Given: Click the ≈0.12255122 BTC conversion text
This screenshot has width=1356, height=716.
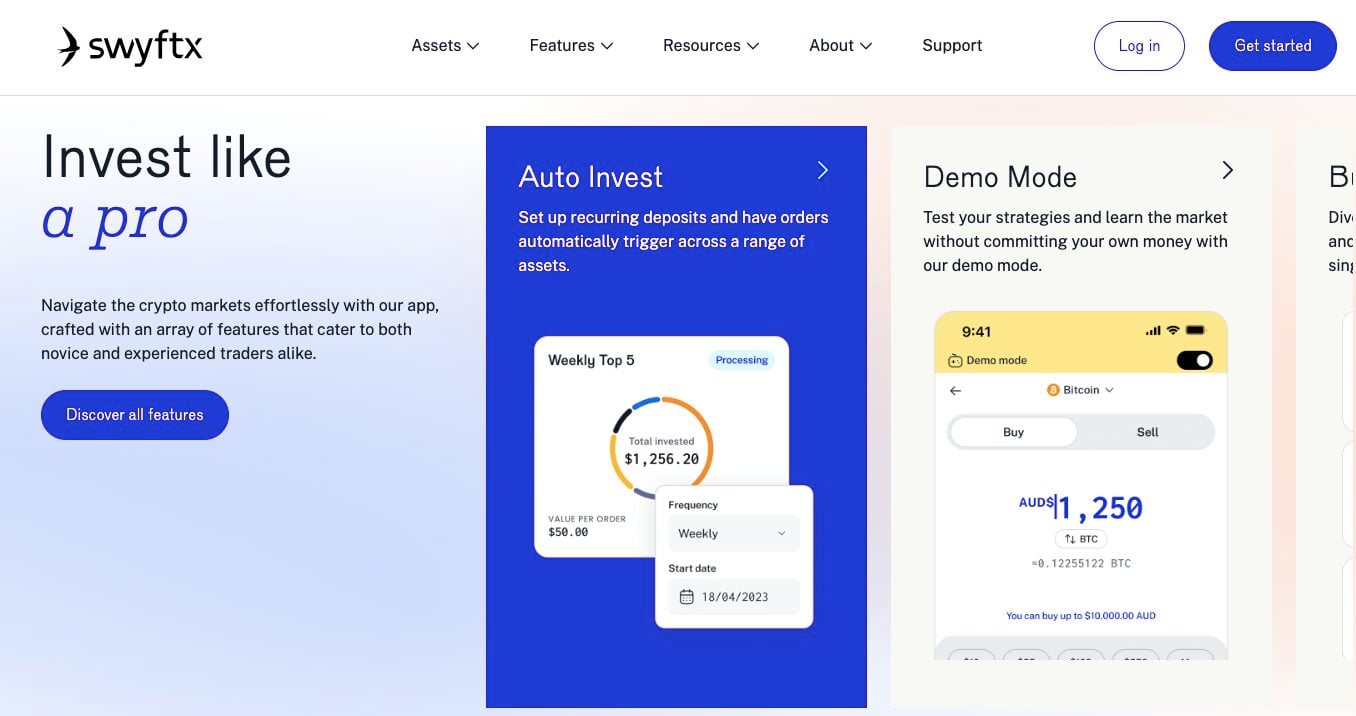Looking at the screenshot, I should [1080, 563].
